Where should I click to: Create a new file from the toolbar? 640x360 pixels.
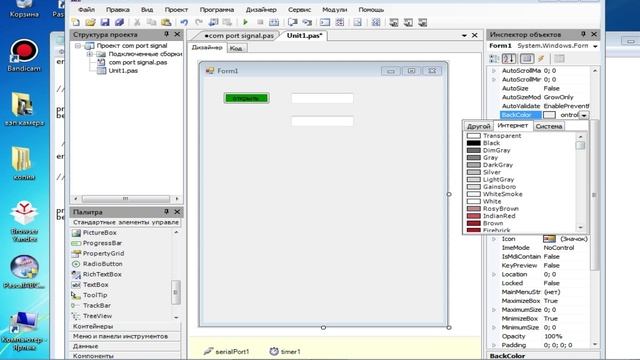point(76,22)
